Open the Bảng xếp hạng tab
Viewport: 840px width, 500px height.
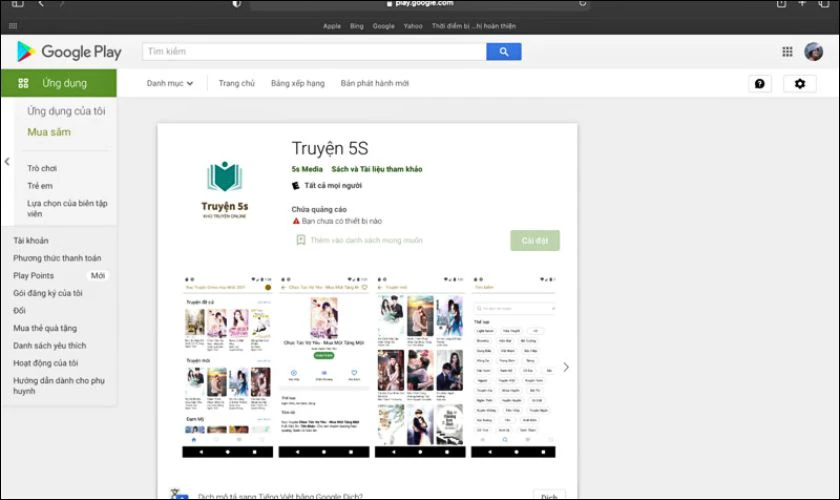[297, 83]
